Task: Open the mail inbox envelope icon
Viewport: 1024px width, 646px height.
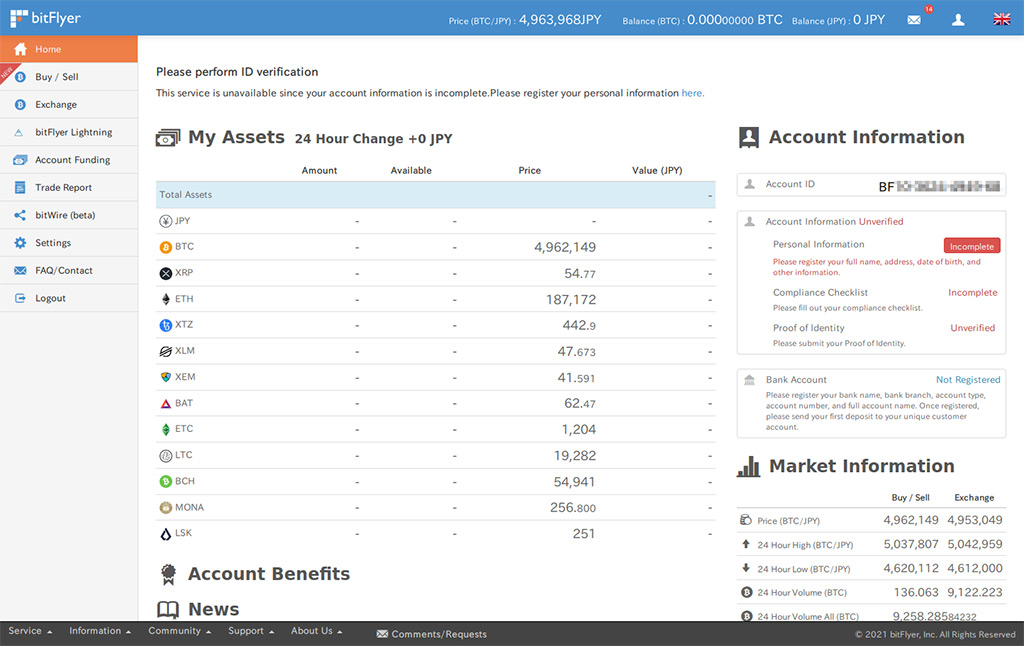Action: [x=914, y=20]
